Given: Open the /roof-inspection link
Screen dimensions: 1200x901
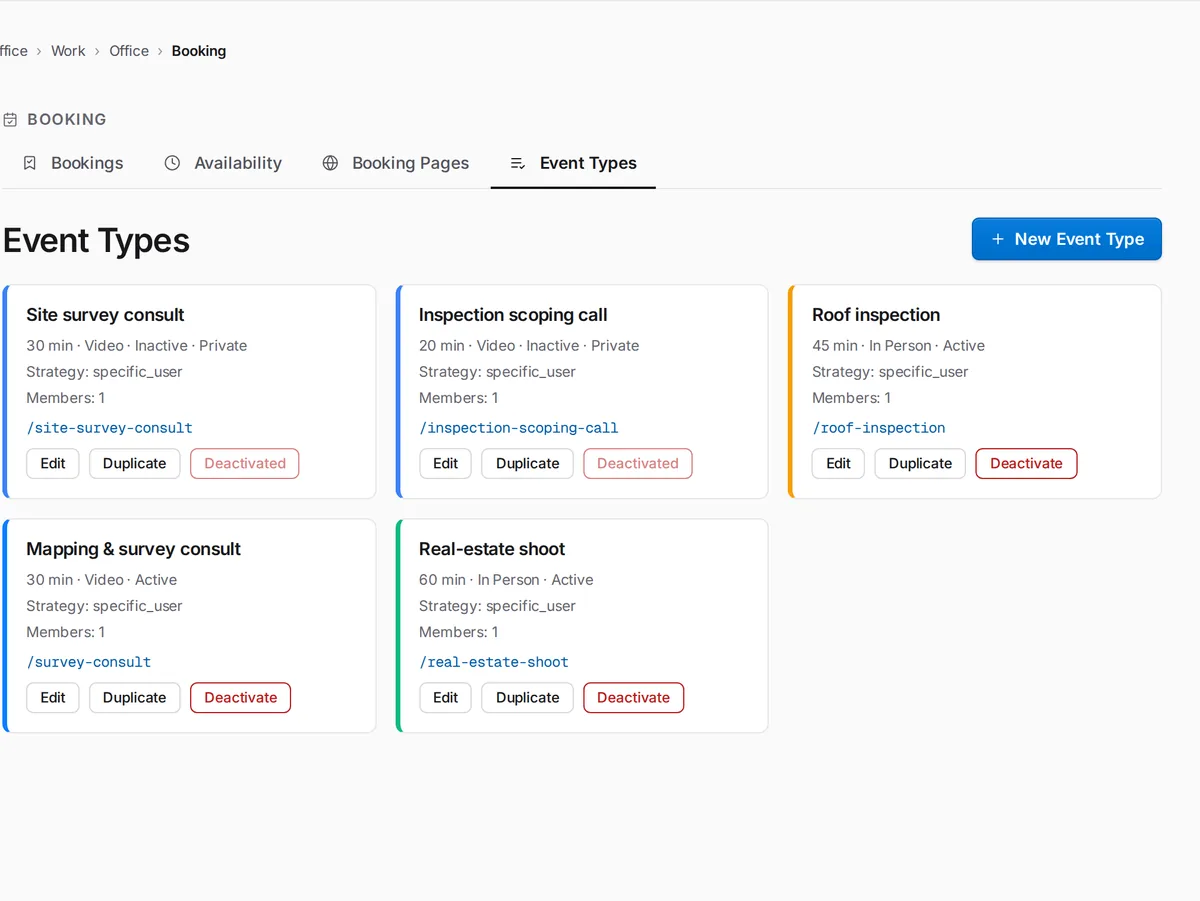Looking at the screenshot, I should [878, 428].
